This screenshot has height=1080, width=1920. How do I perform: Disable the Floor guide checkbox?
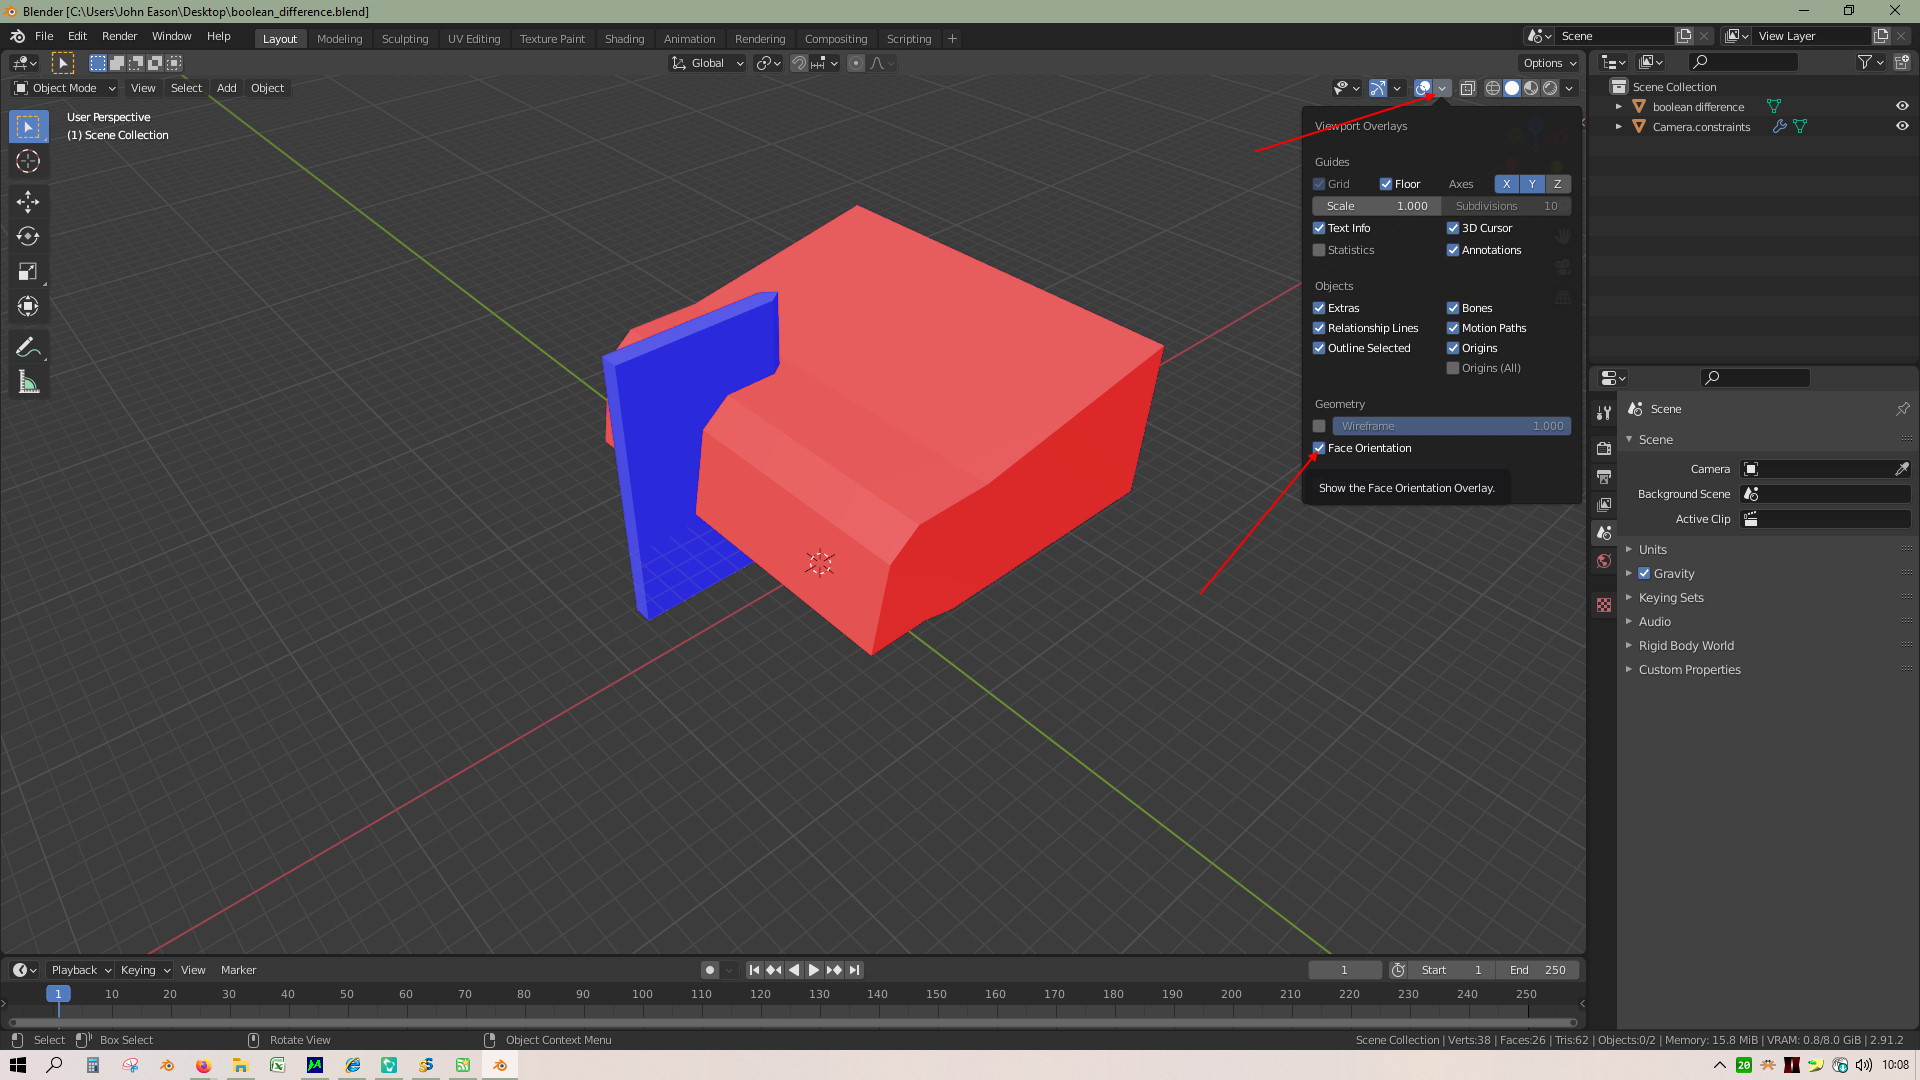click(1386, 184)
